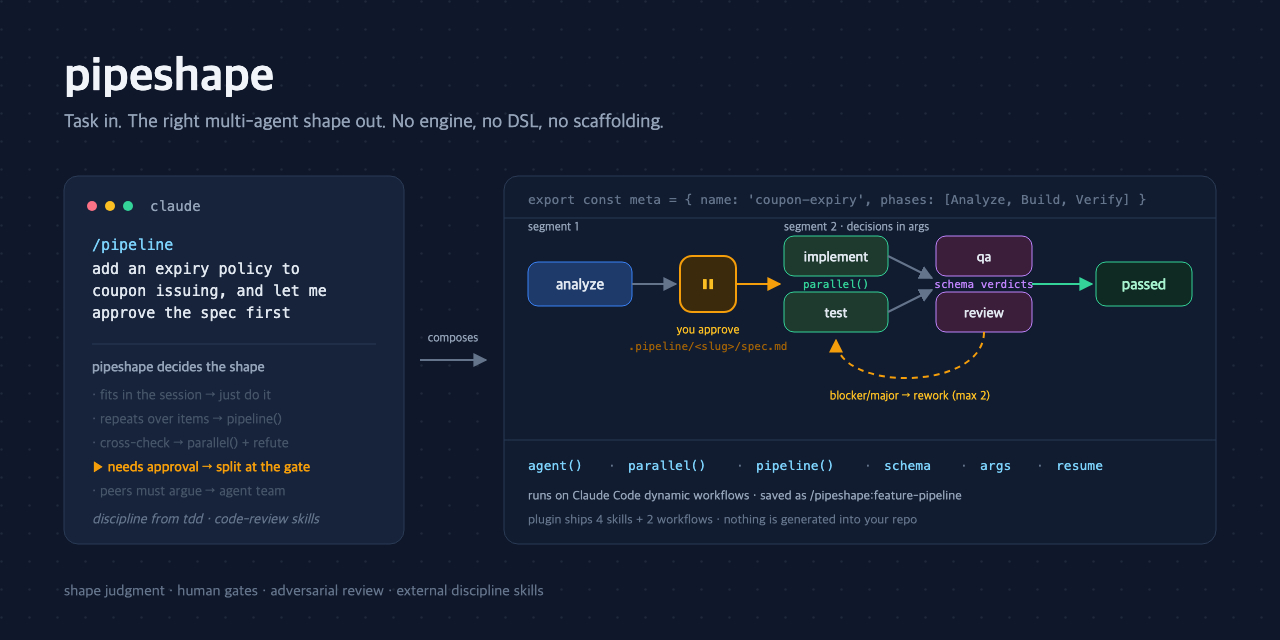Select the qa node
The image size is (1280, 640).
tap(984, 256)
